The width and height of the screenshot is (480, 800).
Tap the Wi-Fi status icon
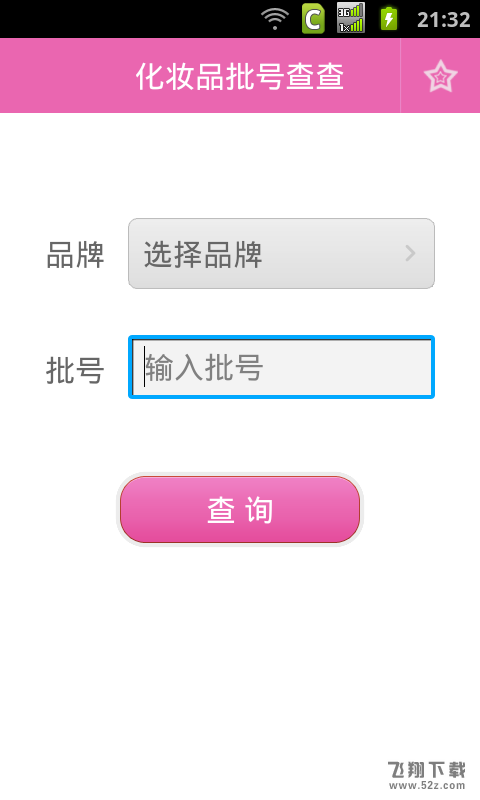275,19
